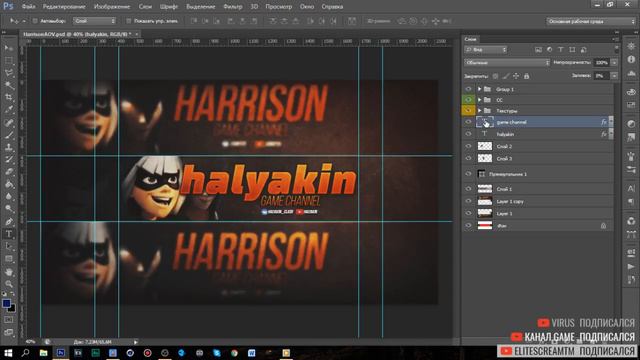Open fx effects on game channel layer
The height and width of the screenshot is (360, 640).
[604, 122]
